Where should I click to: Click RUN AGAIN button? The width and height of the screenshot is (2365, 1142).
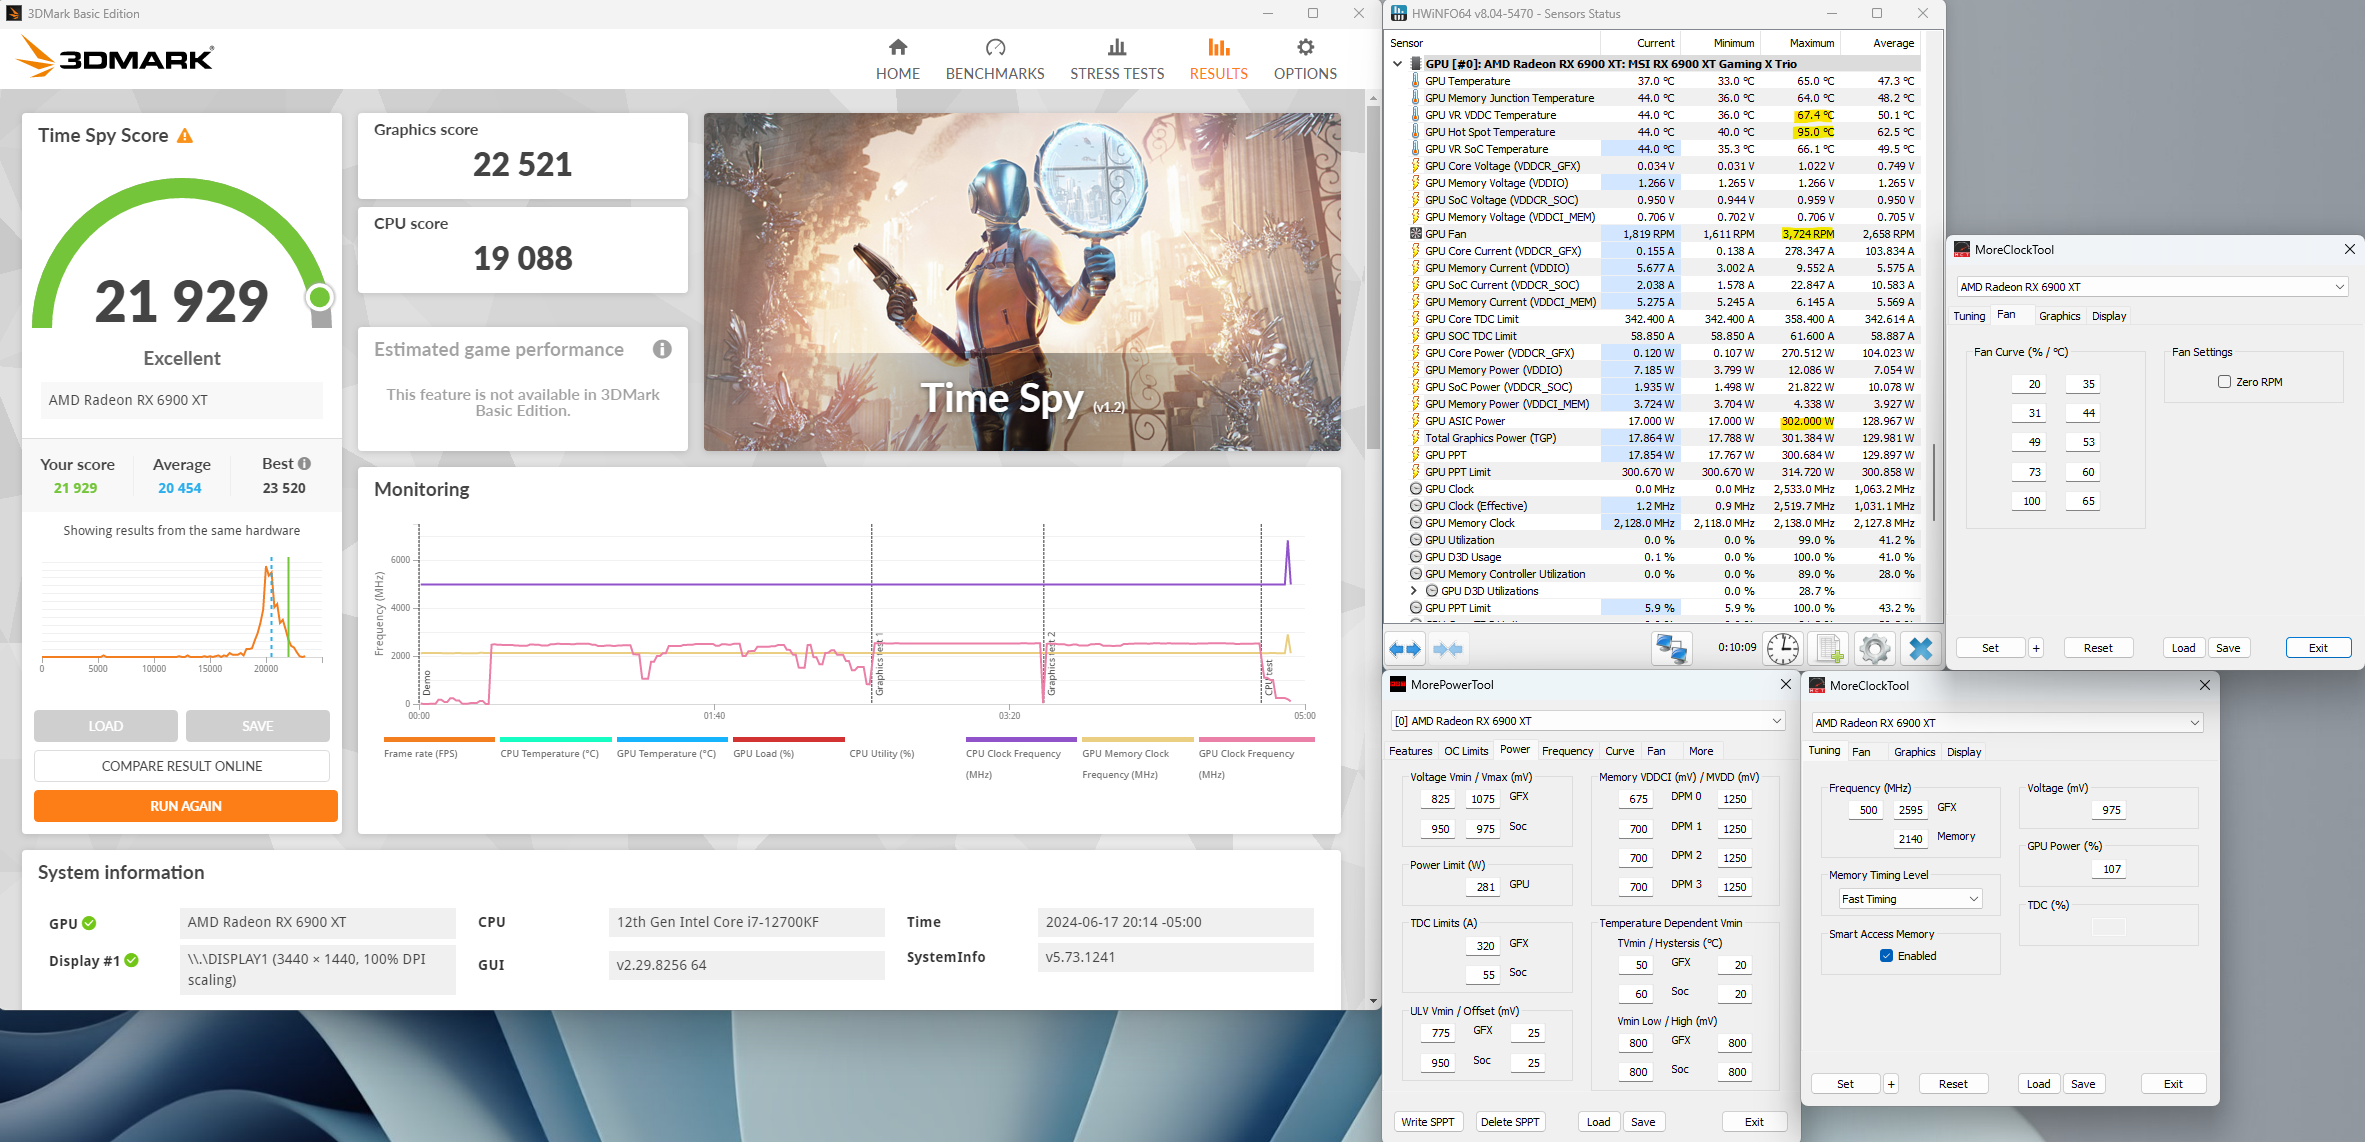[x=185, y=806]
